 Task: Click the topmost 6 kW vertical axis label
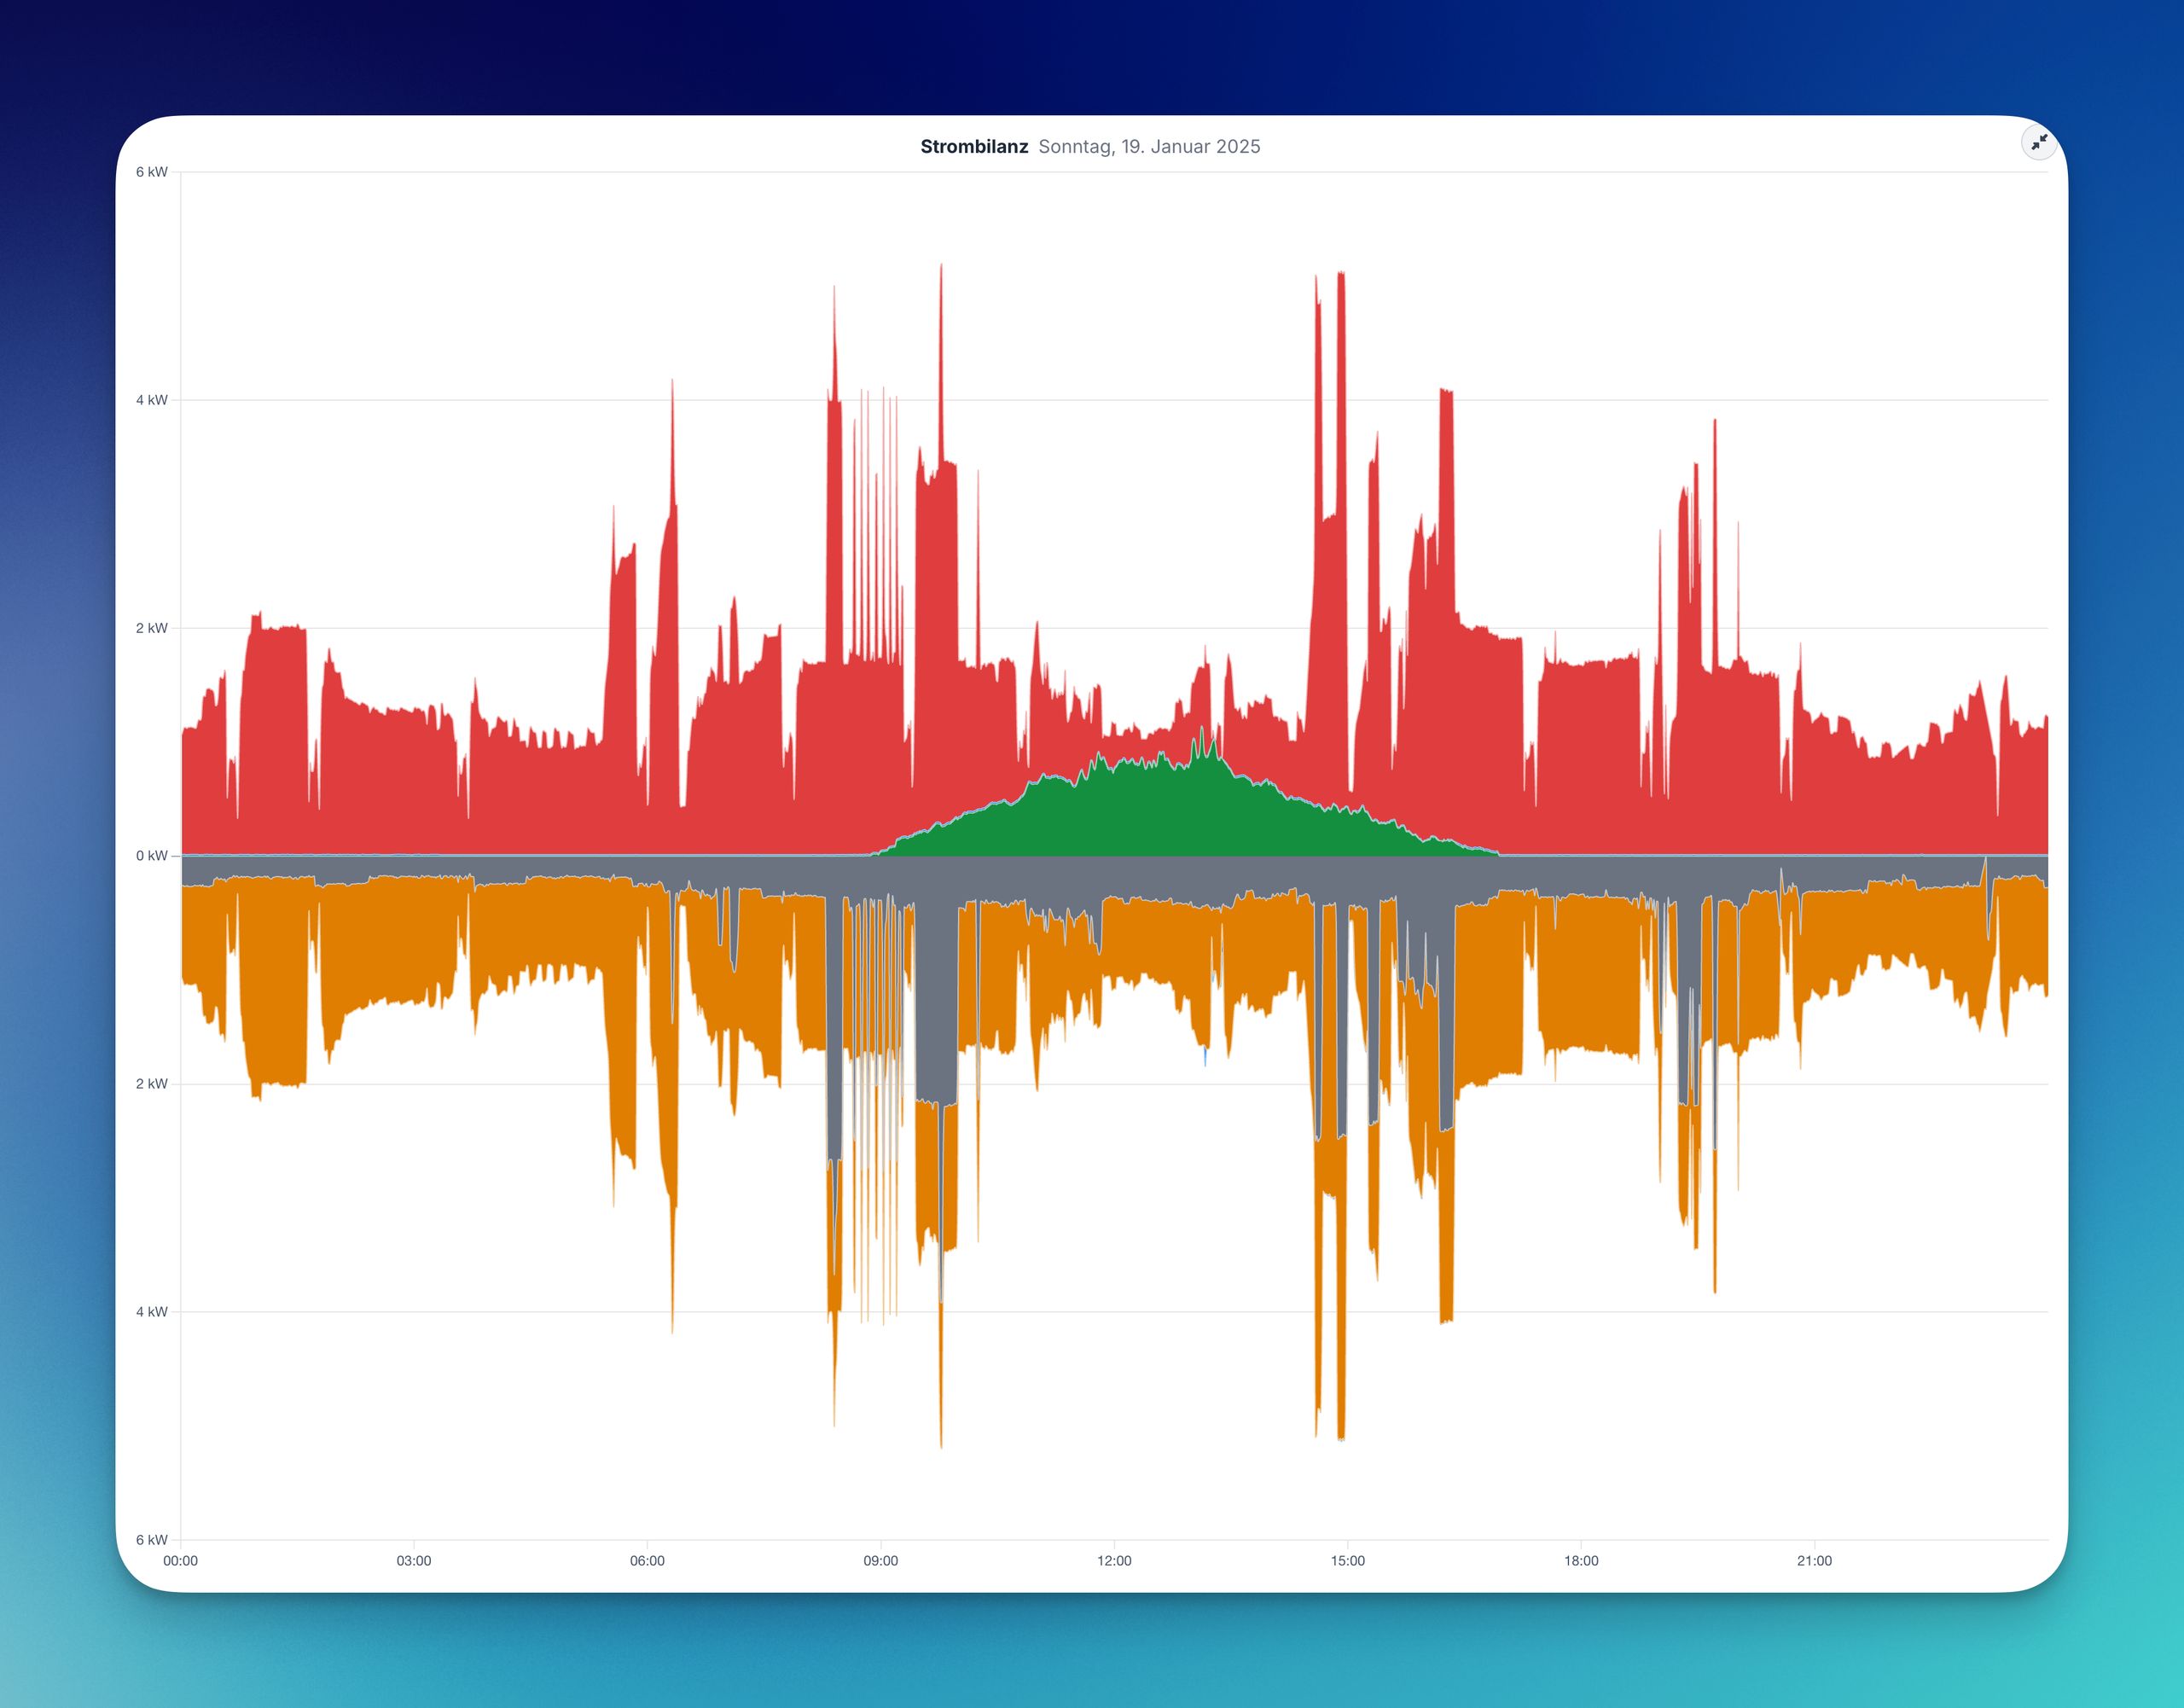[x=152, y=172]
